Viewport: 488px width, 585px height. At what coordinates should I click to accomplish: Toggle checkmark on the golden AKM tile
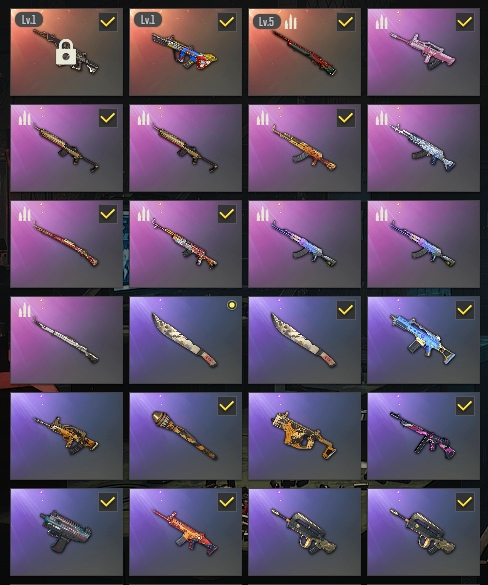pos(346,118)
